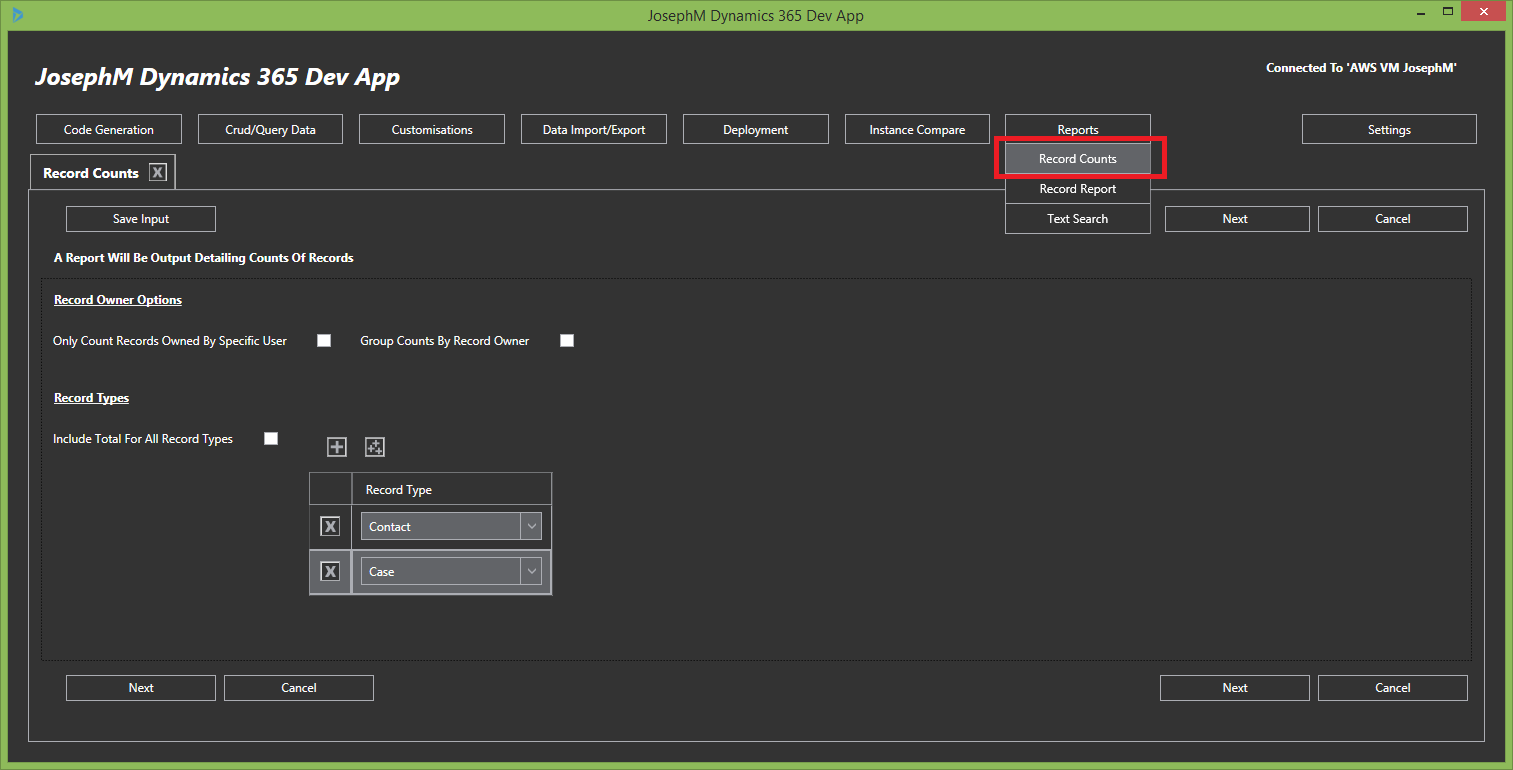Delete the Case row using its X icon
The height and width of the screenshot is (770, 1513).
coord(330,572)
